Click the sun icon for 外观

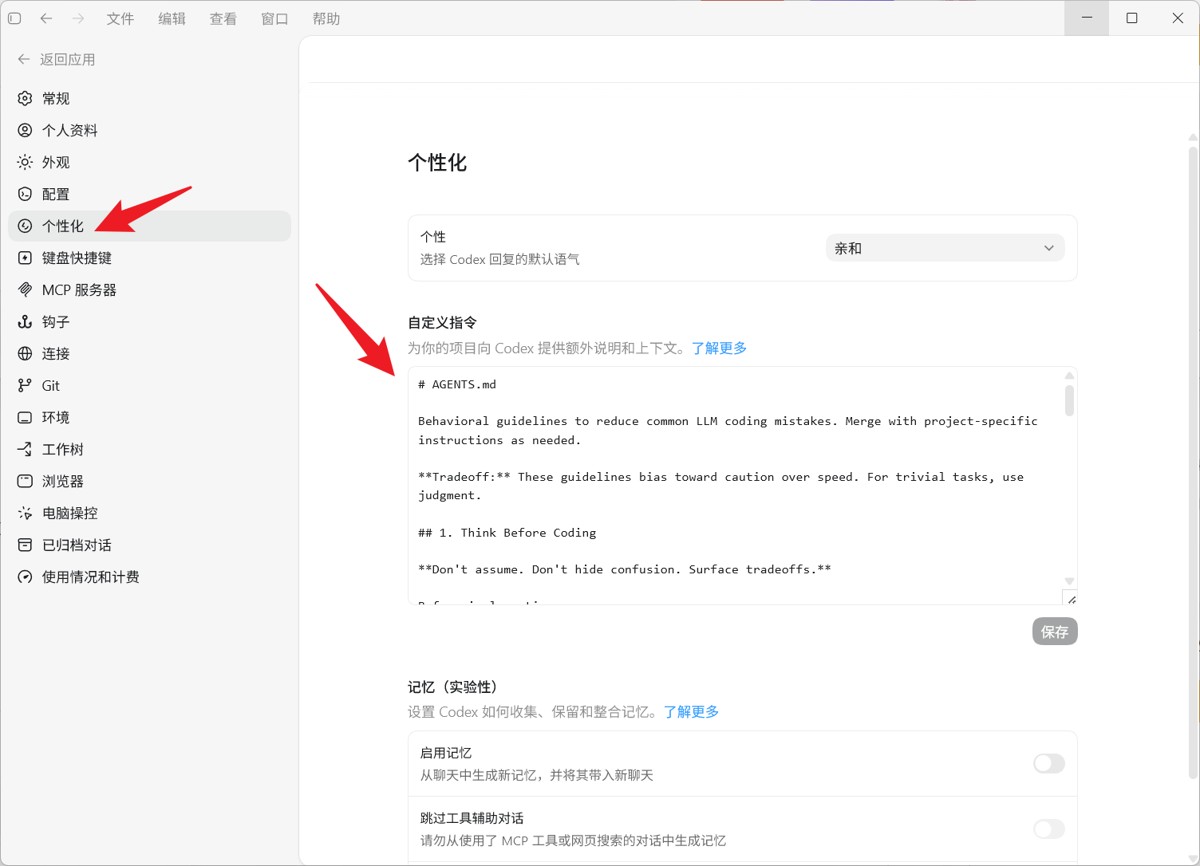tap(25, 162)
